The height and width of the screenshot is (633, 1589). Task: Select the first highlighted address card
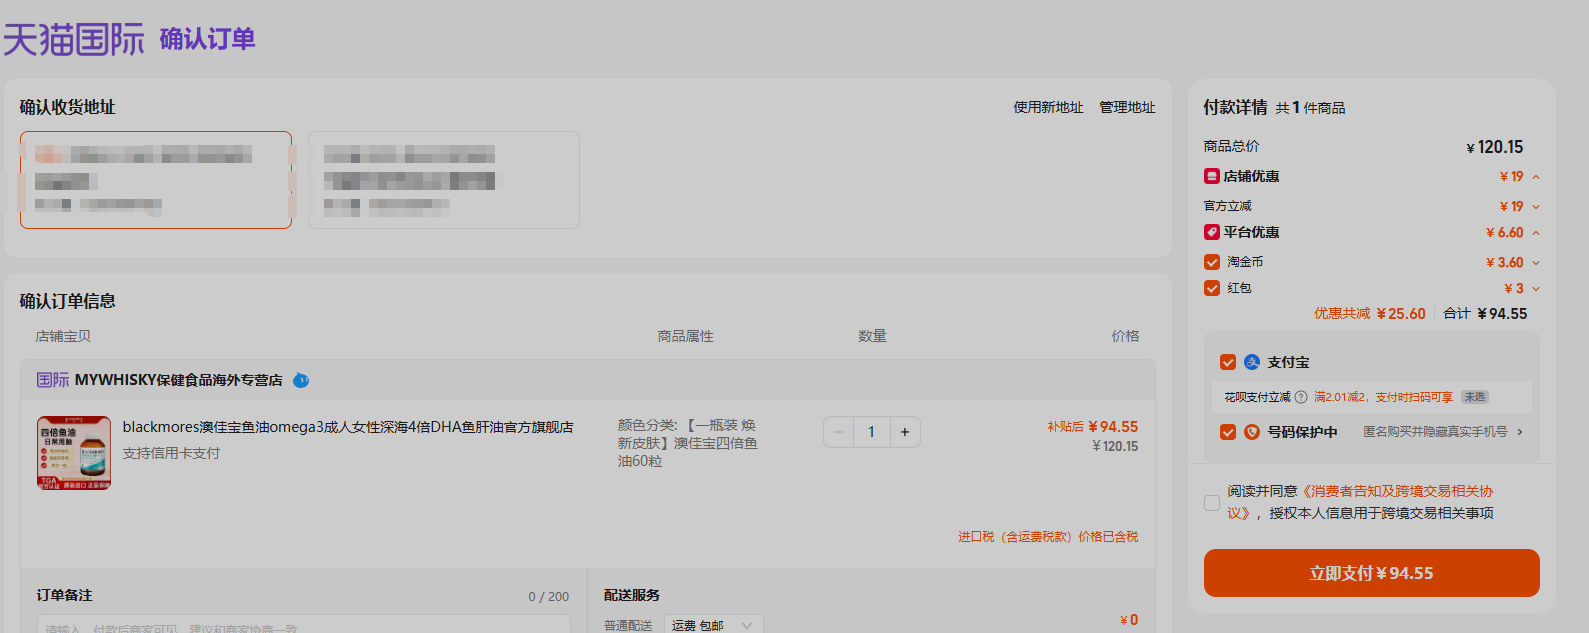pos(156,180)
